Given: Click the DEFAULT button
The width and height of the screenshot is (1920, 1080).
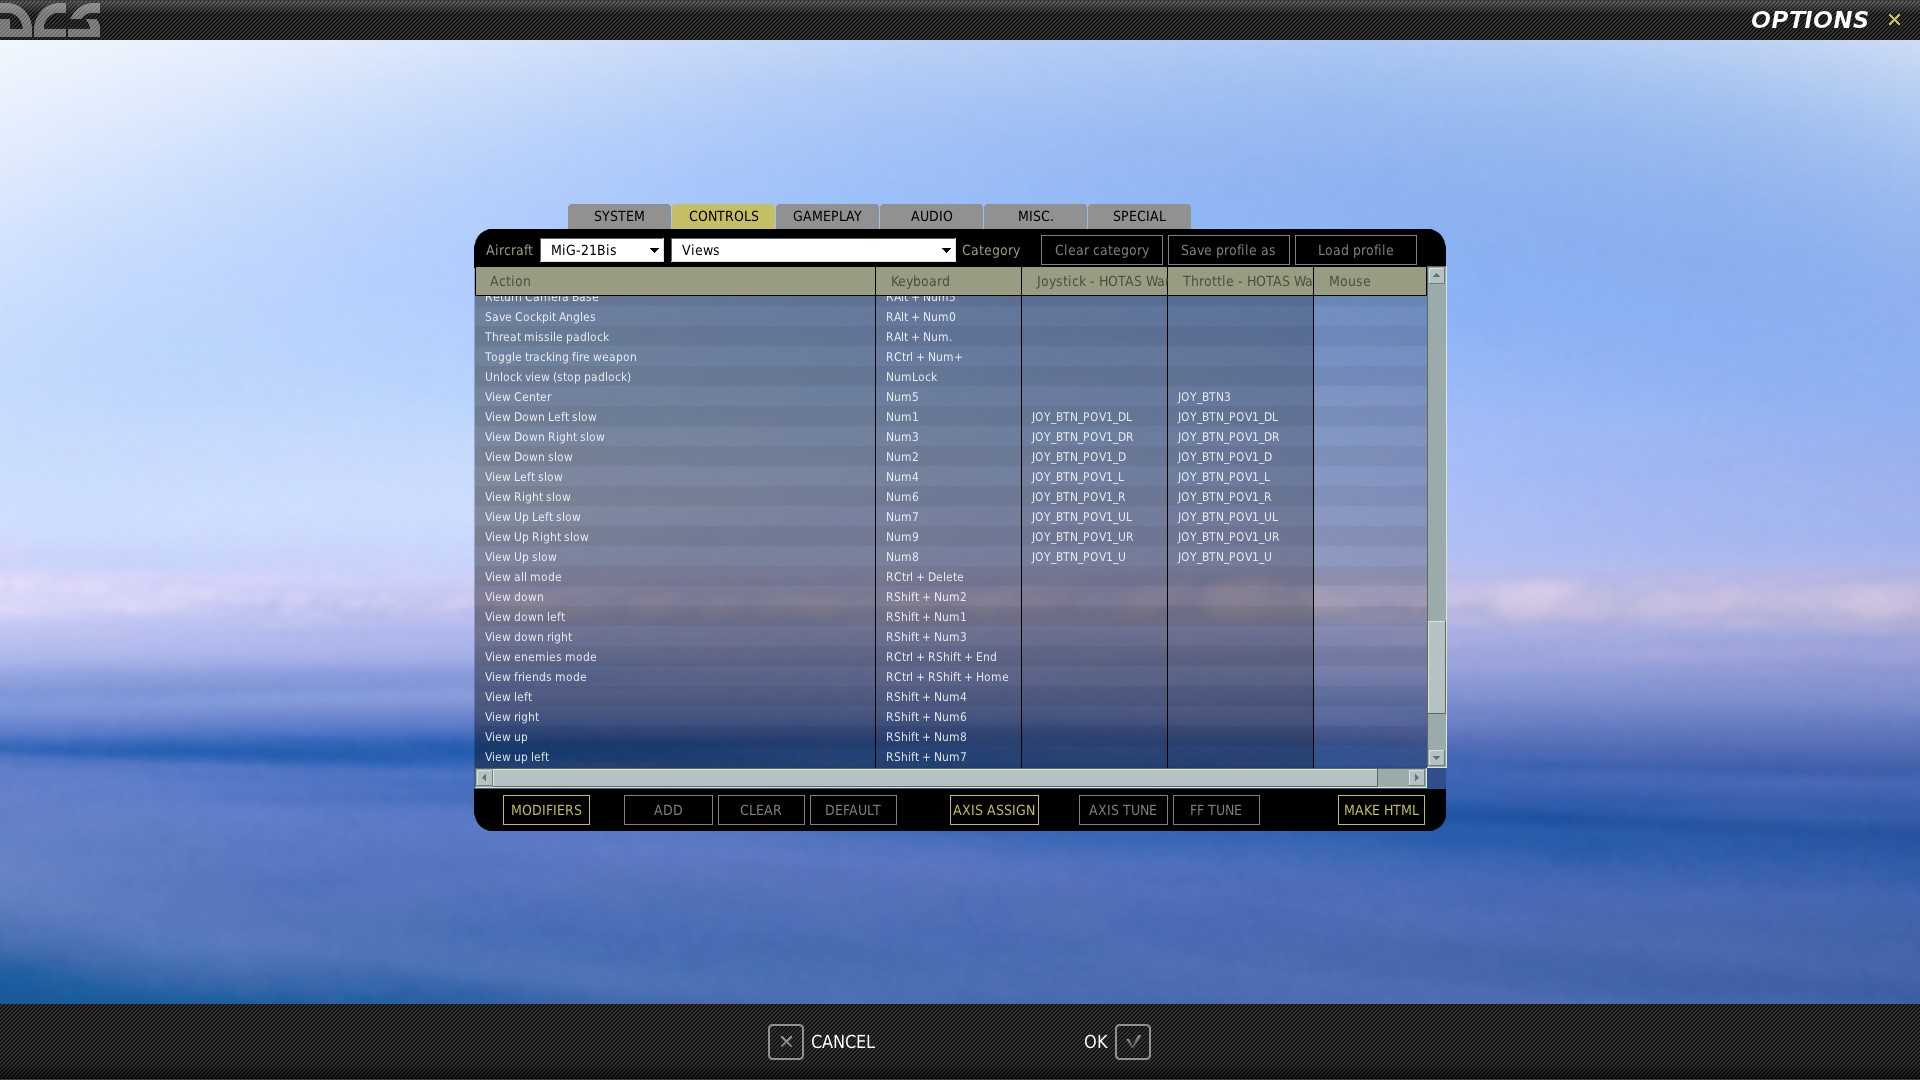Looking at the screenshot, I should coord(853,810).
